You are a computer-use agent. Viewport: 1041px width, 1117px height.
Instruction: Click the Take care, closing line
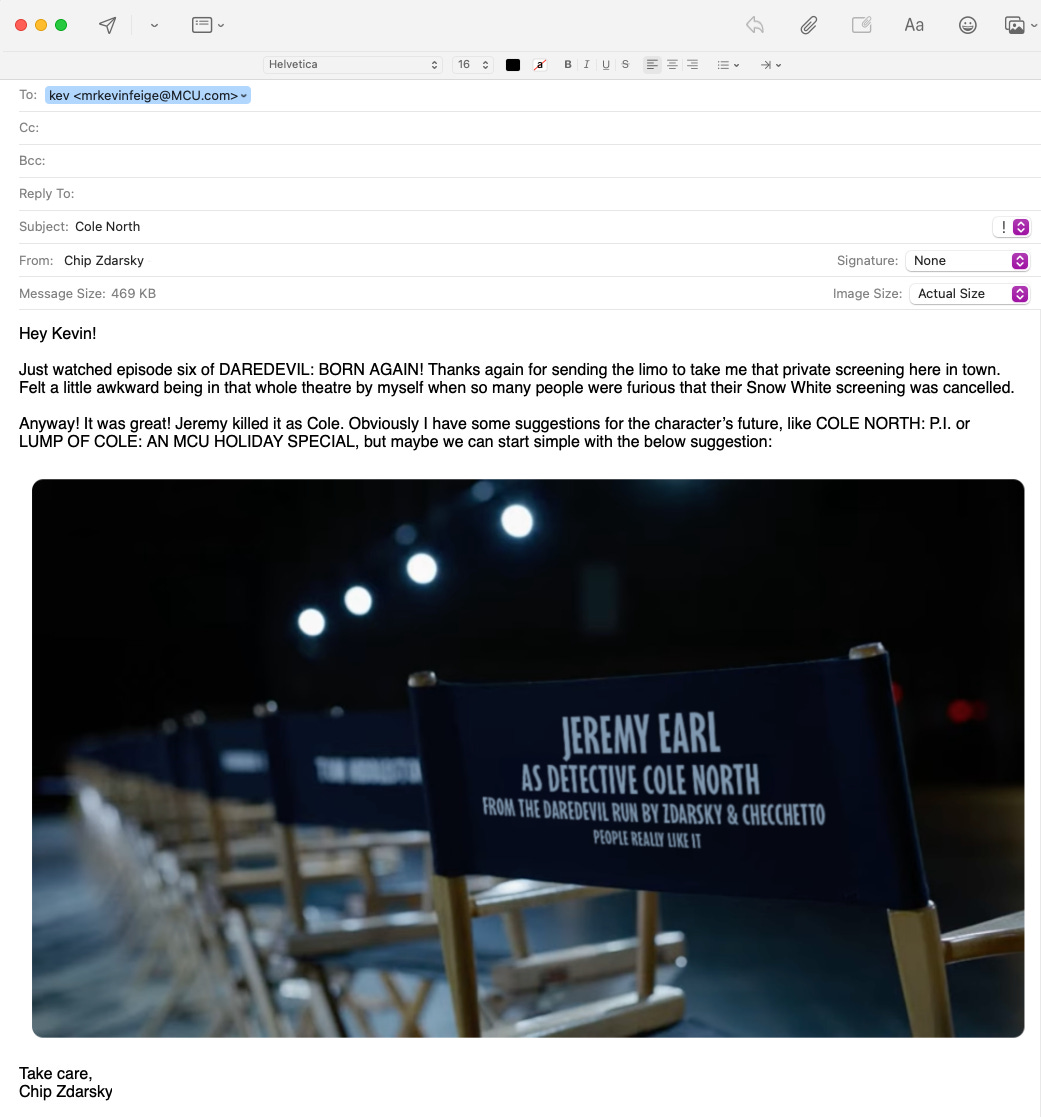coord(56,1074)
